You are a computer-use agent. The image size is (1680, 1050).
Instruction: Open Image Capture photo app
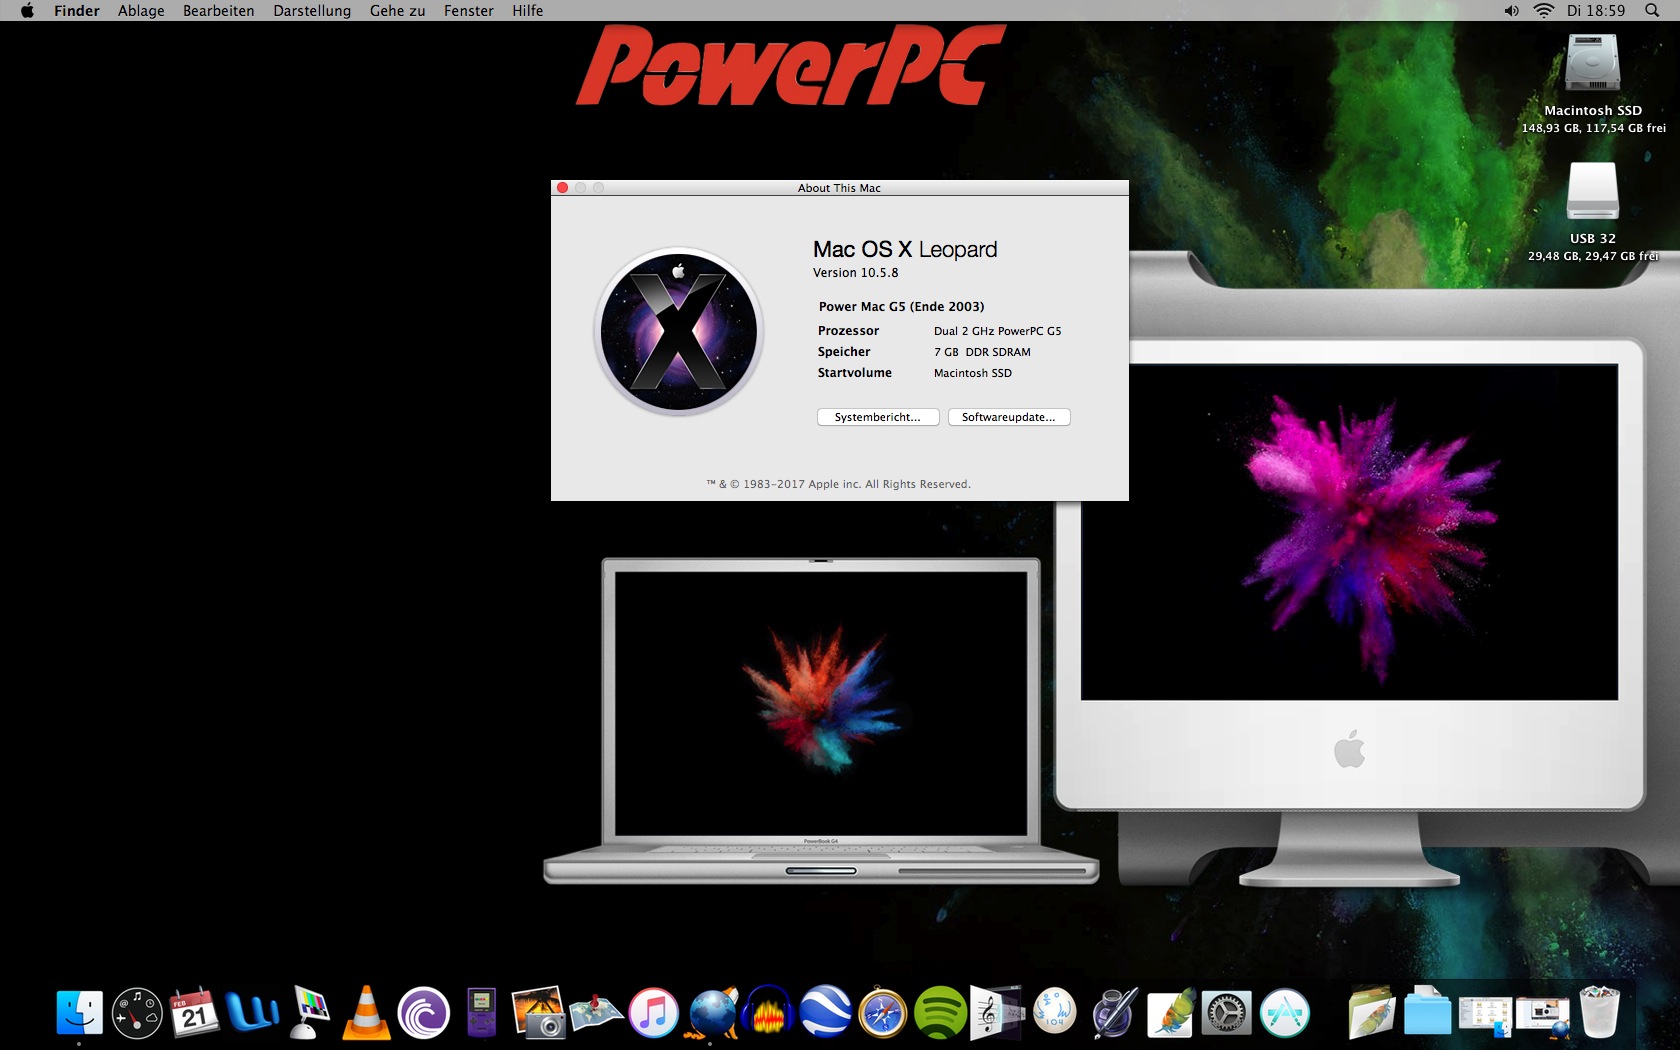[x=539, y=1012]
